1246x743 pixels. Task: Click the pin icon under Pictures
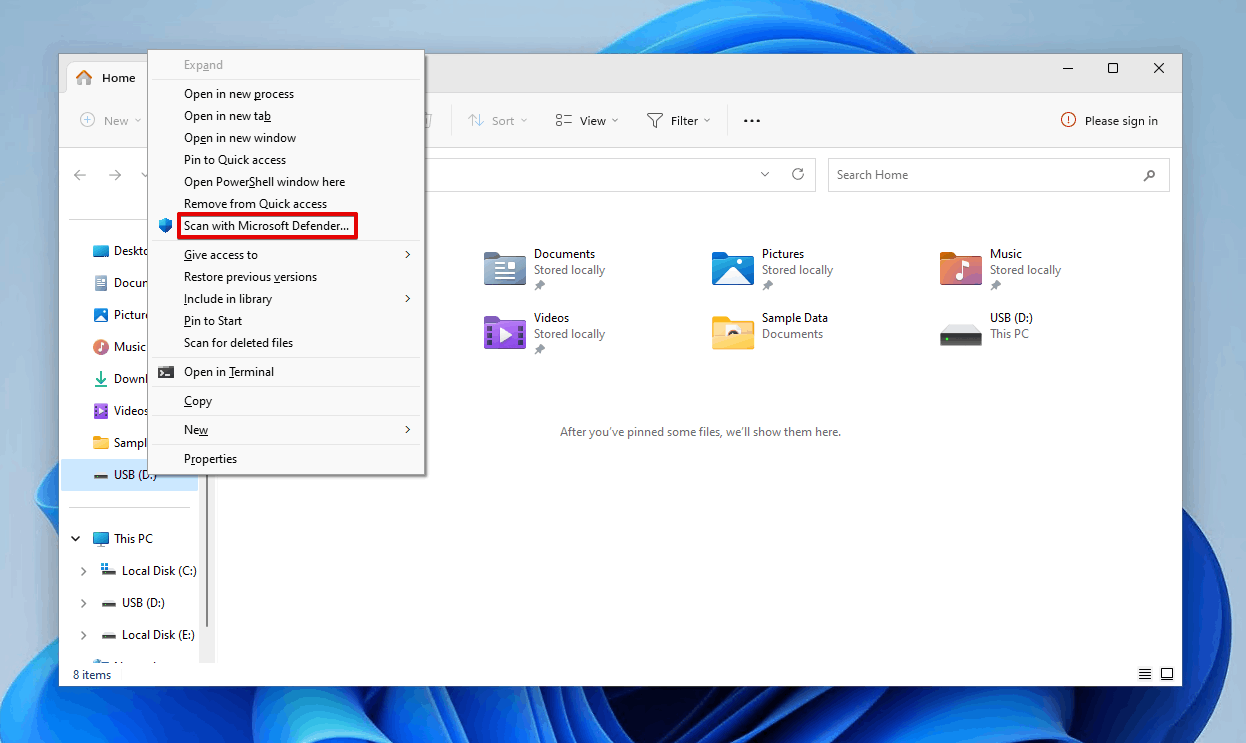point(768,286)
